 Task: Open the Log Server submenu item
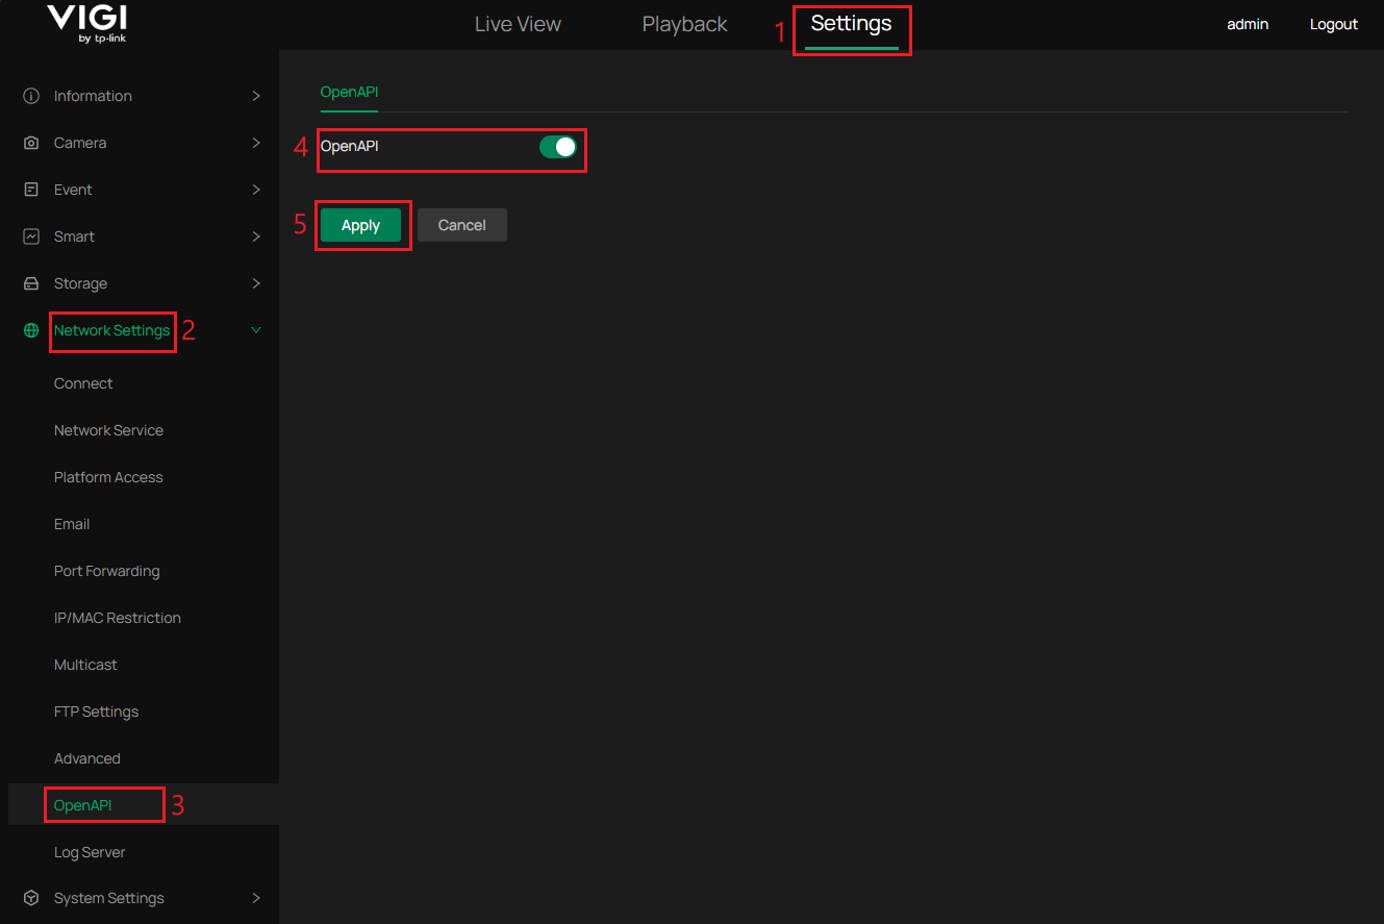89,853
